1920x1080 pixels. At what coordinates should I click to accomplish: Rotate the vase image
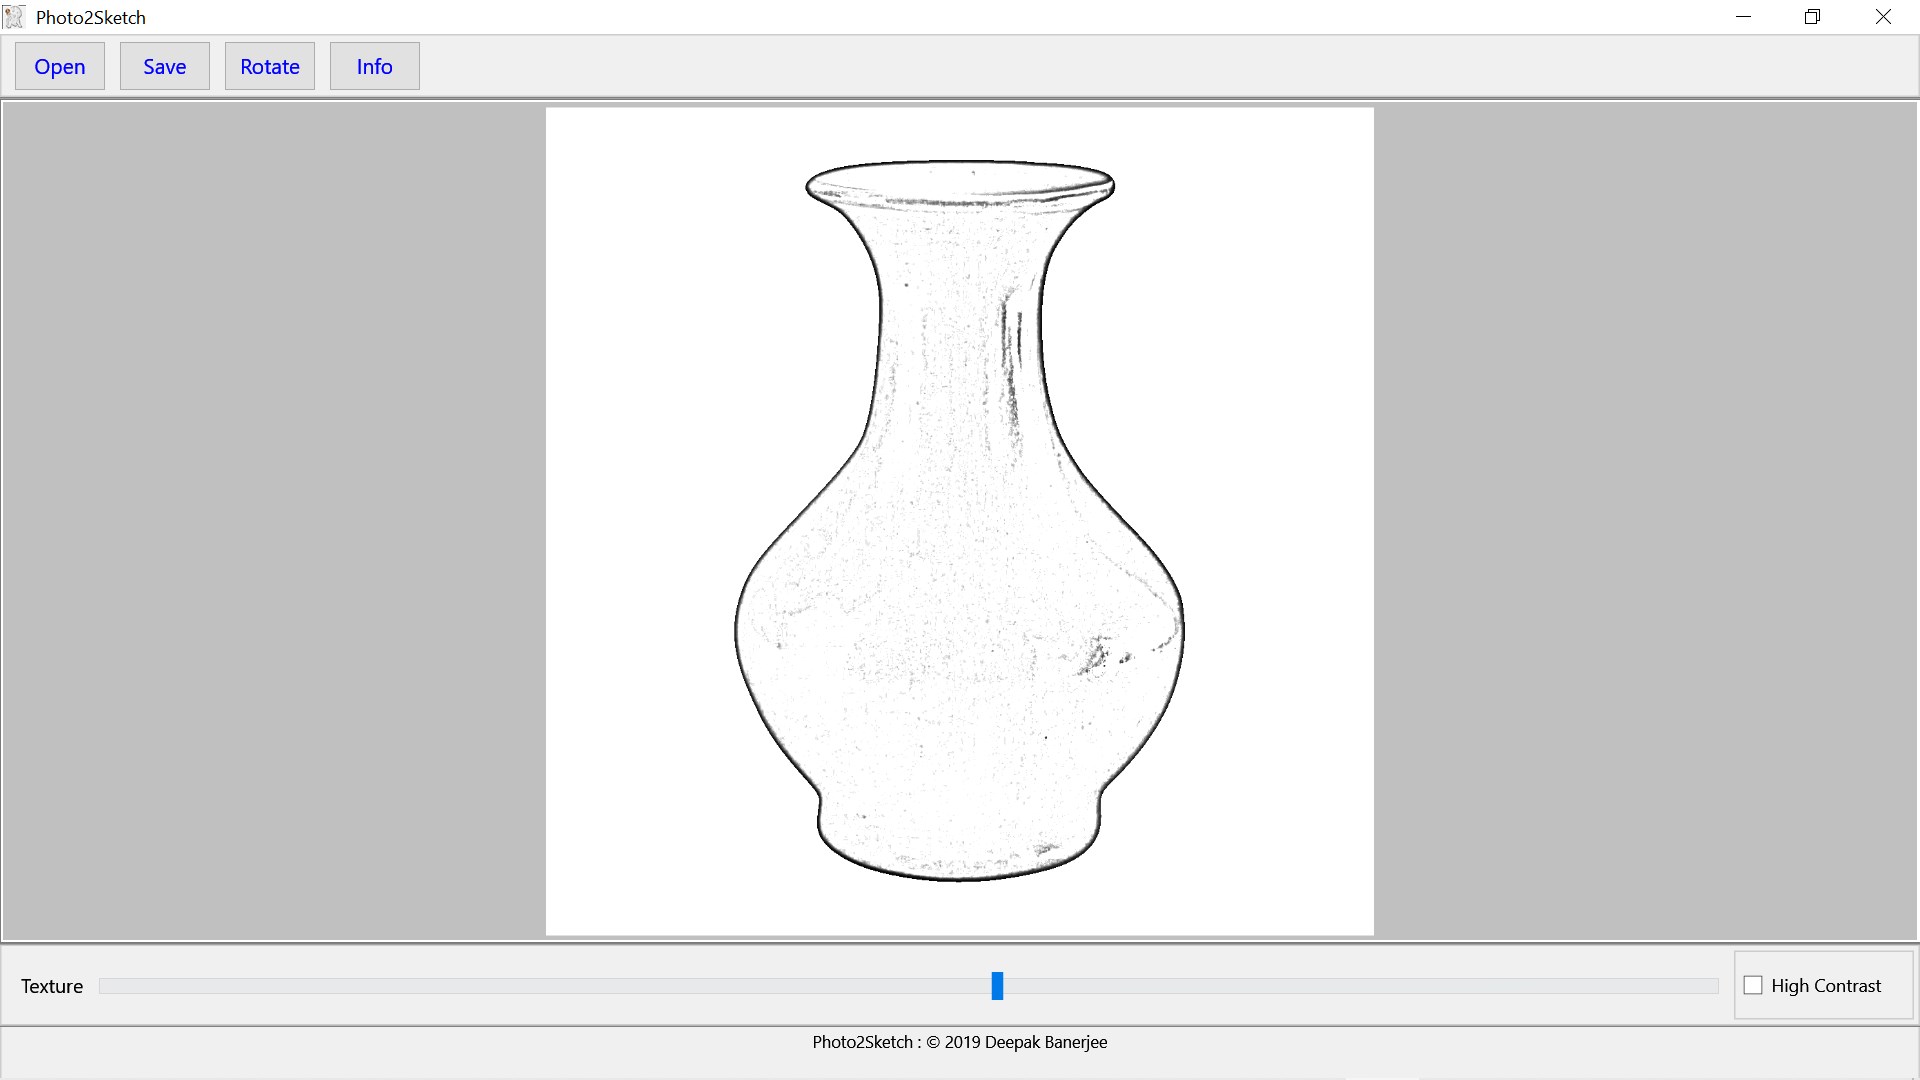(x=269, y=66)
